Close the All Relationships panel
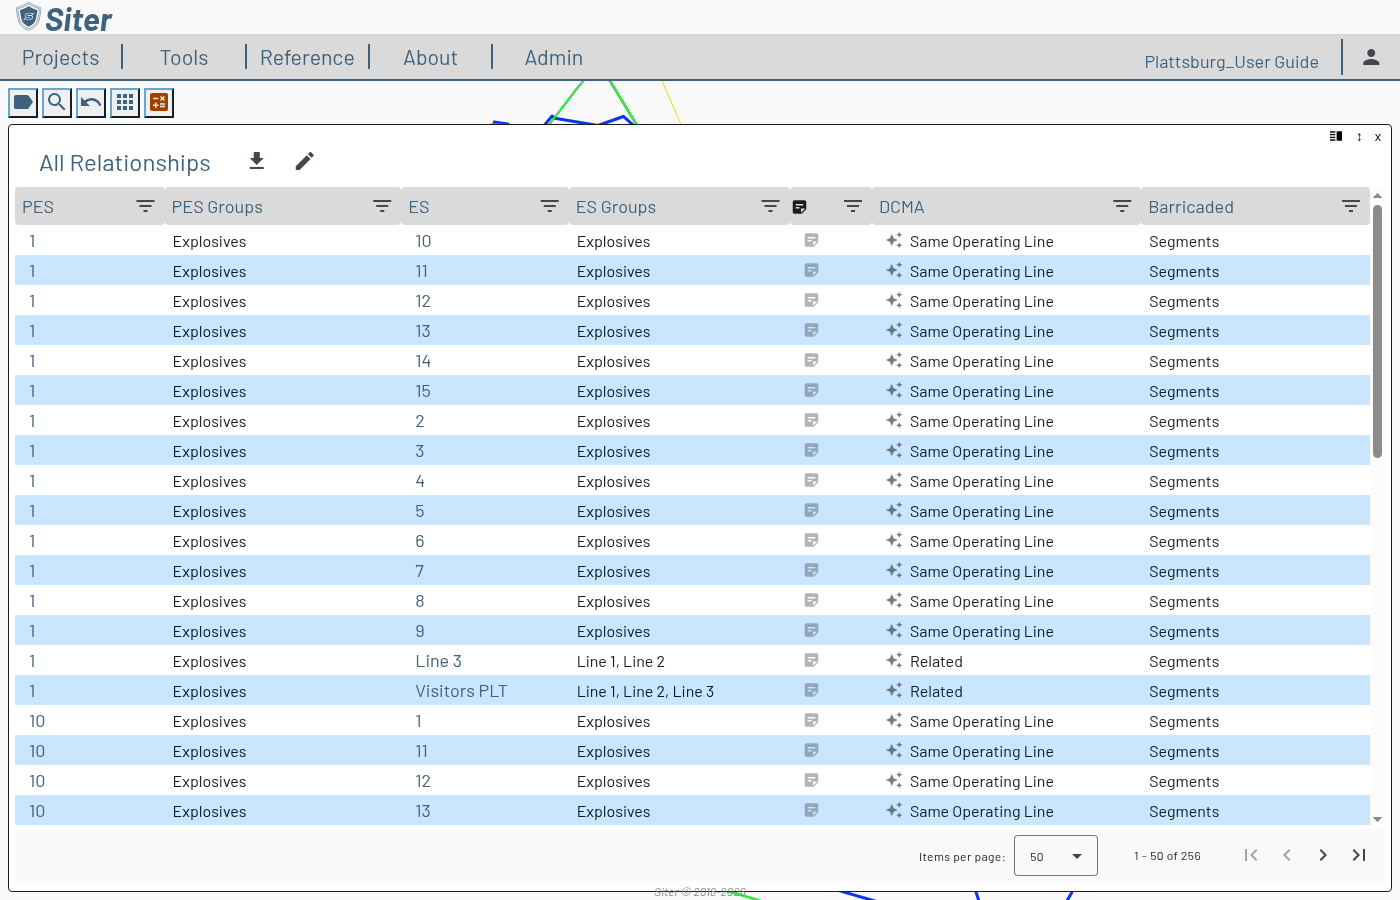 point(1378,137)
